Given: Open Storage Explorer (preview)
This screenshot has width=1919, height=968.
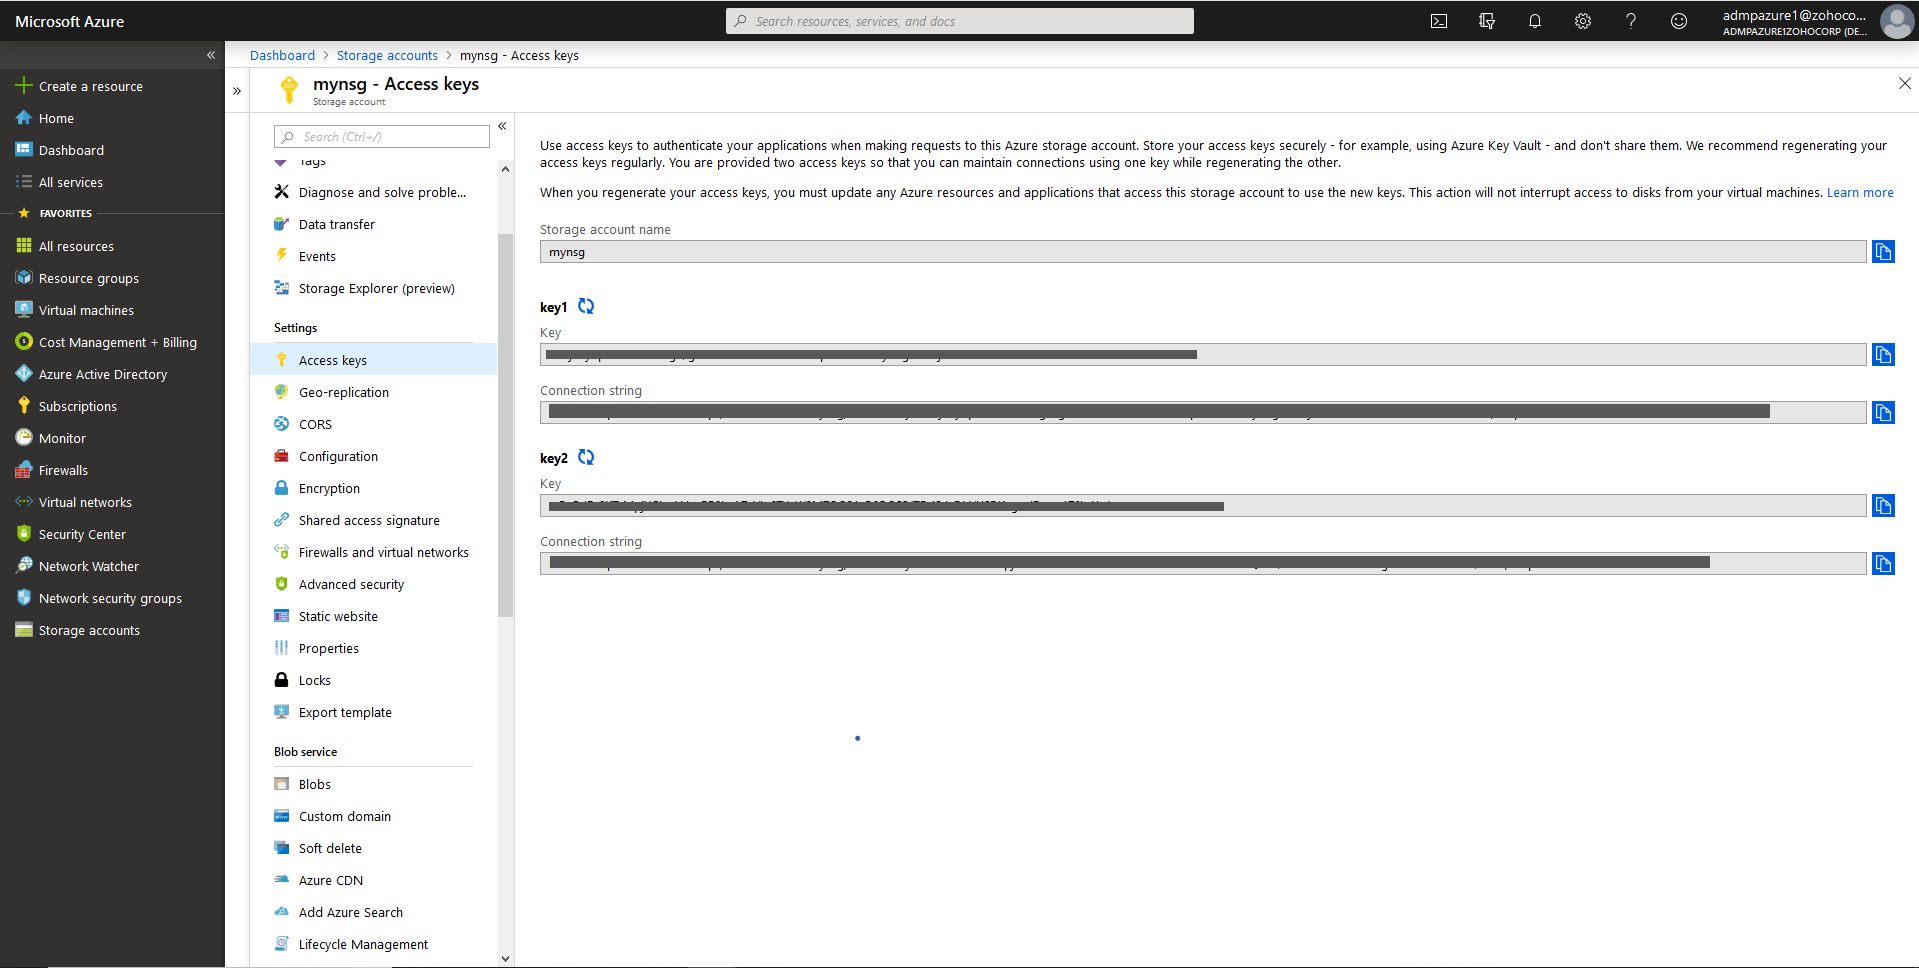Looking at the screenshot, I should [373, 288].
